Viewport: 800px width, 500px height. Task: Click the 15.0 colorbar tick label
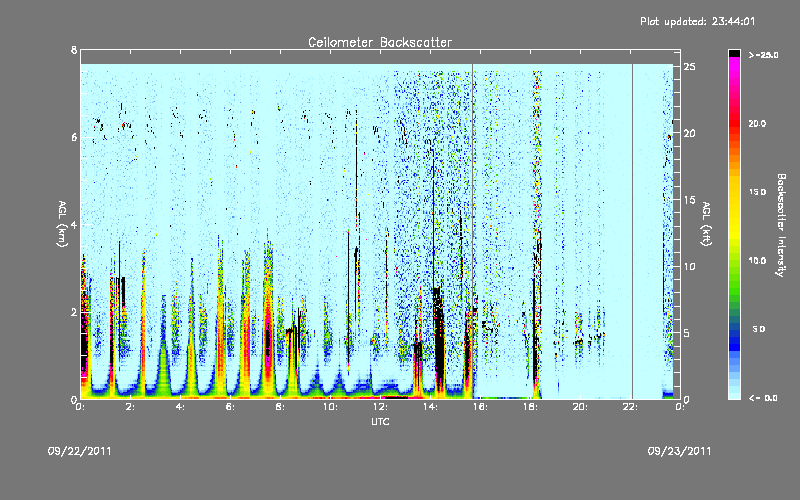tap(757, 192)
